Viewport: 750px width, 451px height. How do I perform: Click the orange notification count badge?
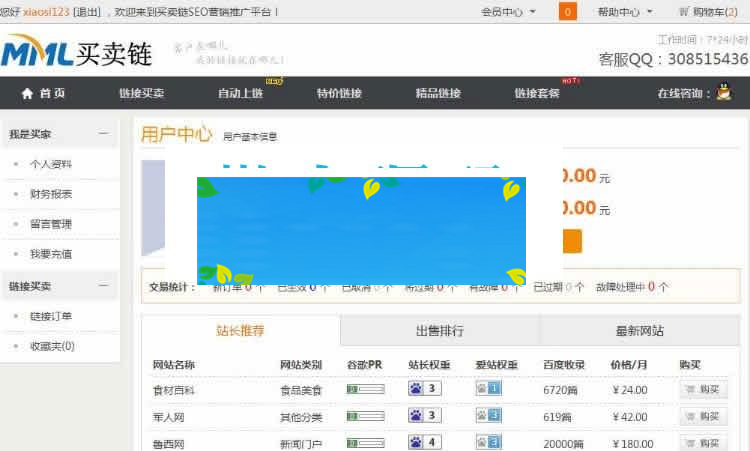(568, 12)
